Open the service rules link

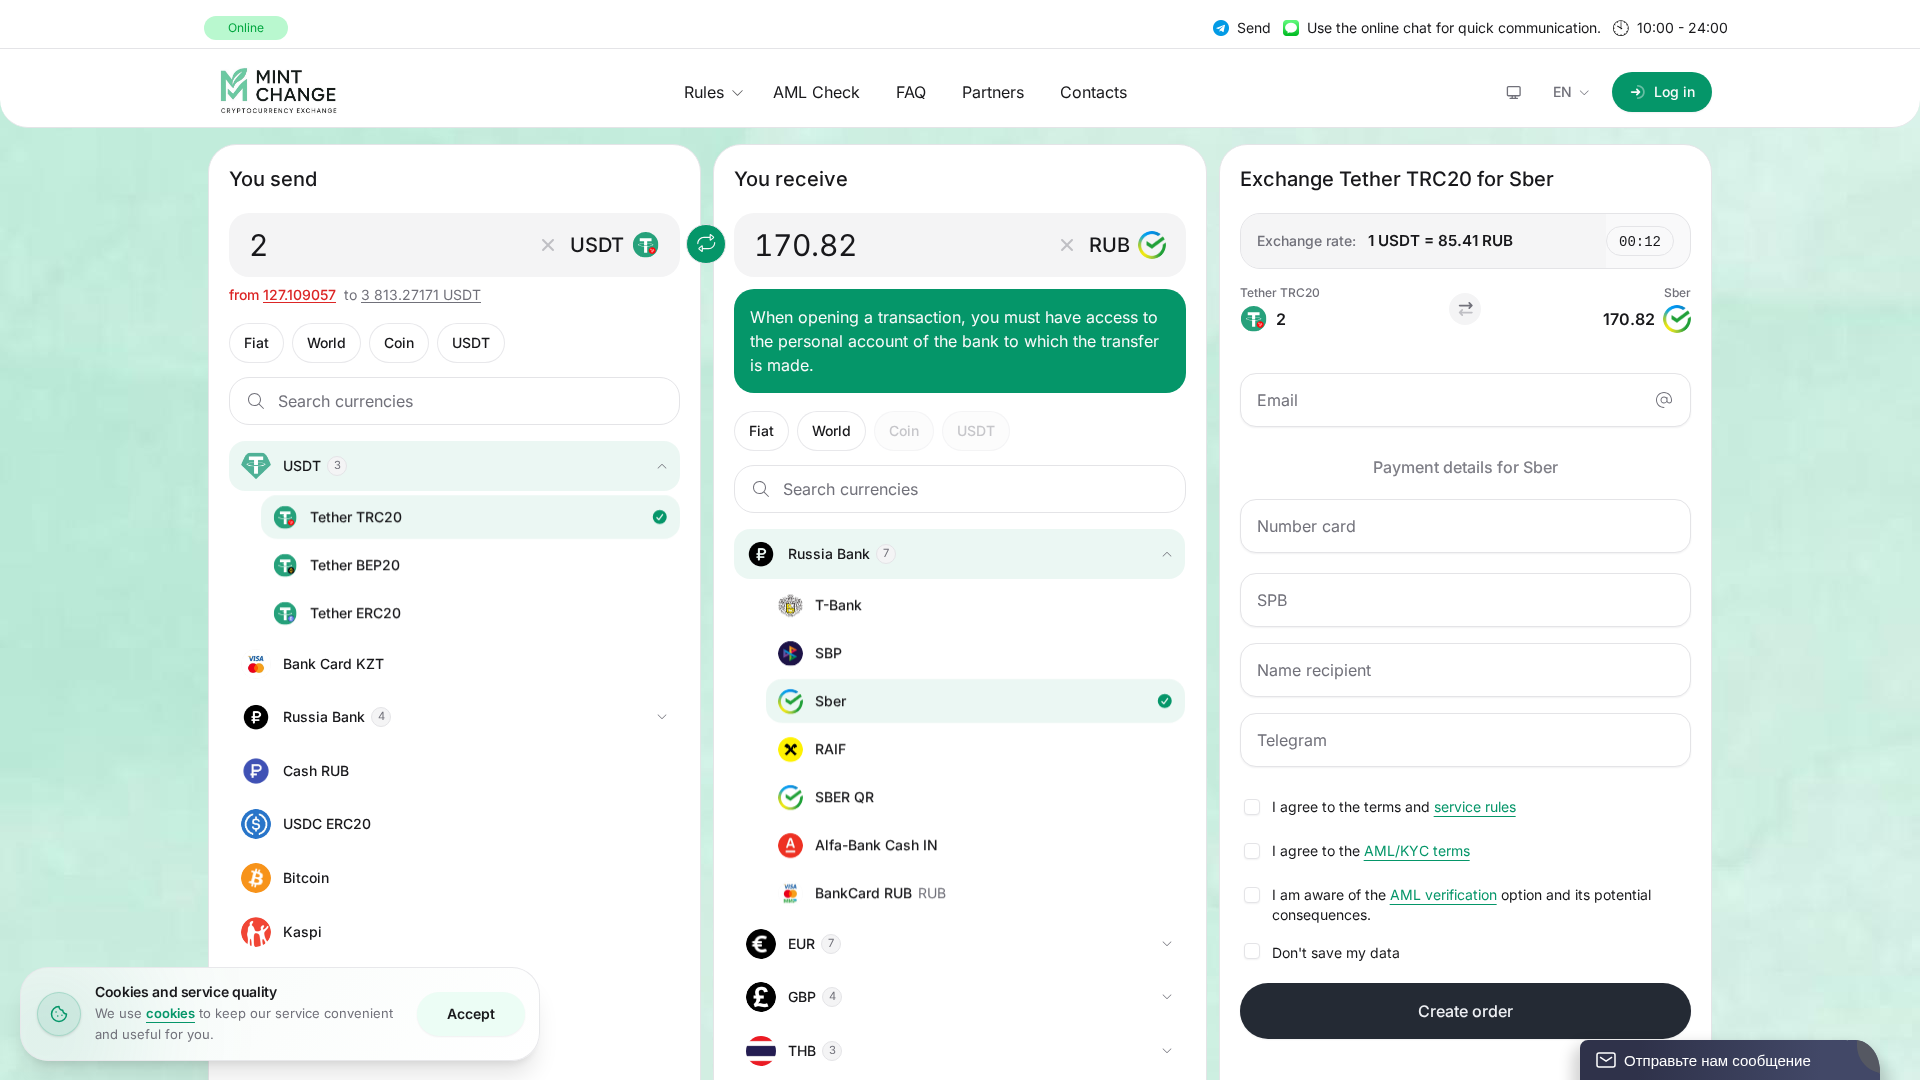[1475, 807]
